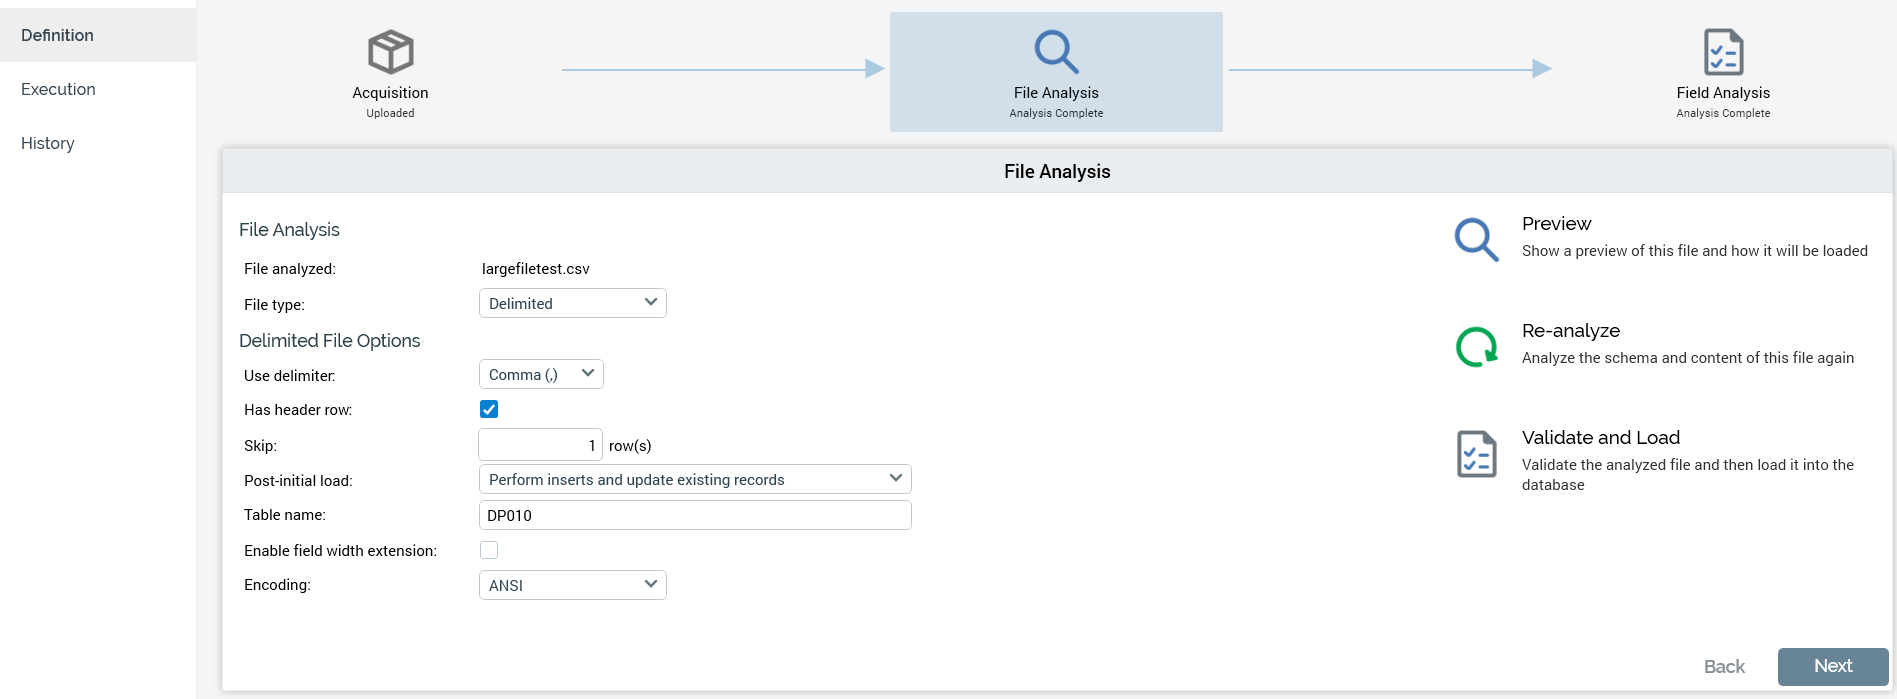Change the Encoding ANSI dropdown
The height and width of the screenshot is (699, 1897).
[x=573, y=585]
